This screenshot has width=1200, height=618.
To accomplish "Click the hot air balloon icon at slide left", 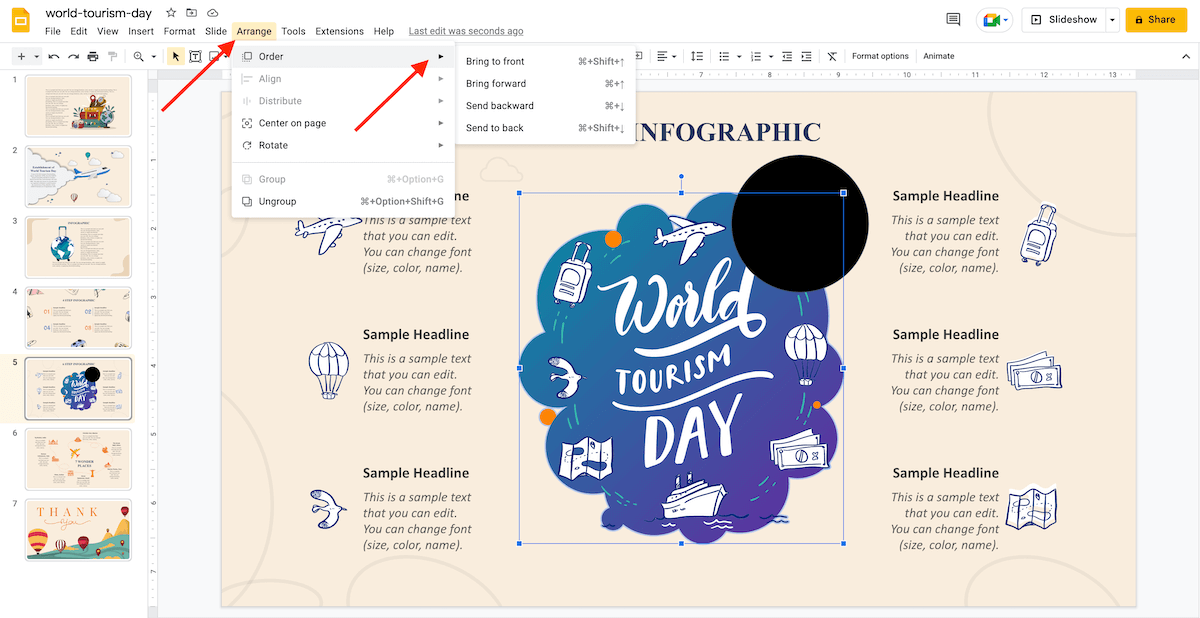I will [329, 370].
